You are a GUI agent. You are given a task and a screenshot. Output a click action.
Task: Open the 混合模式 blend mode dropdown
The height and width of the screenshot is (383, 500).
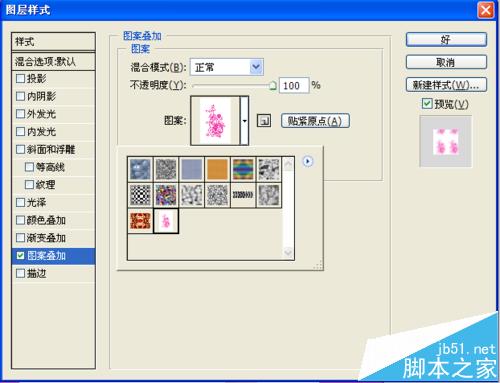(x=227, y=67)
